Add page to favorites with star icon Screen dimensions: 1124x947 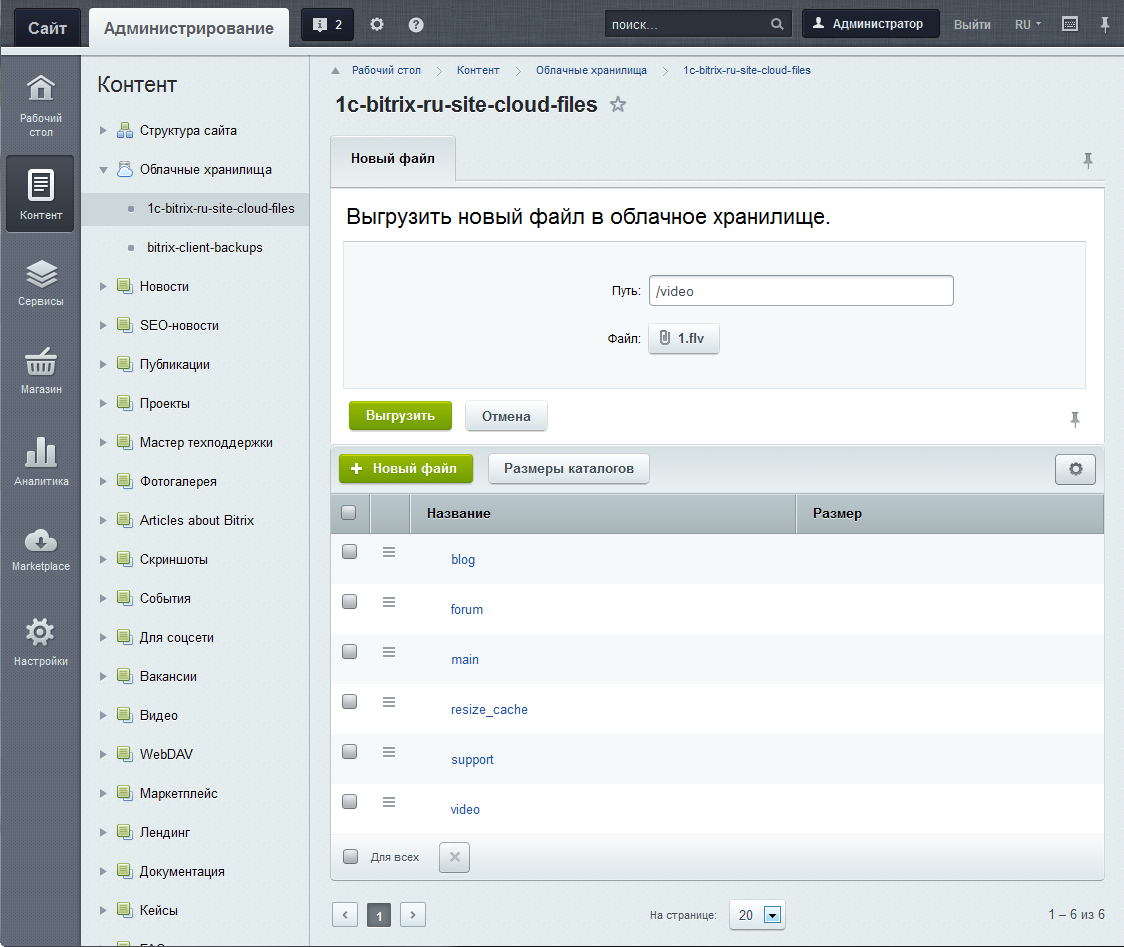[x=618, y=104]
